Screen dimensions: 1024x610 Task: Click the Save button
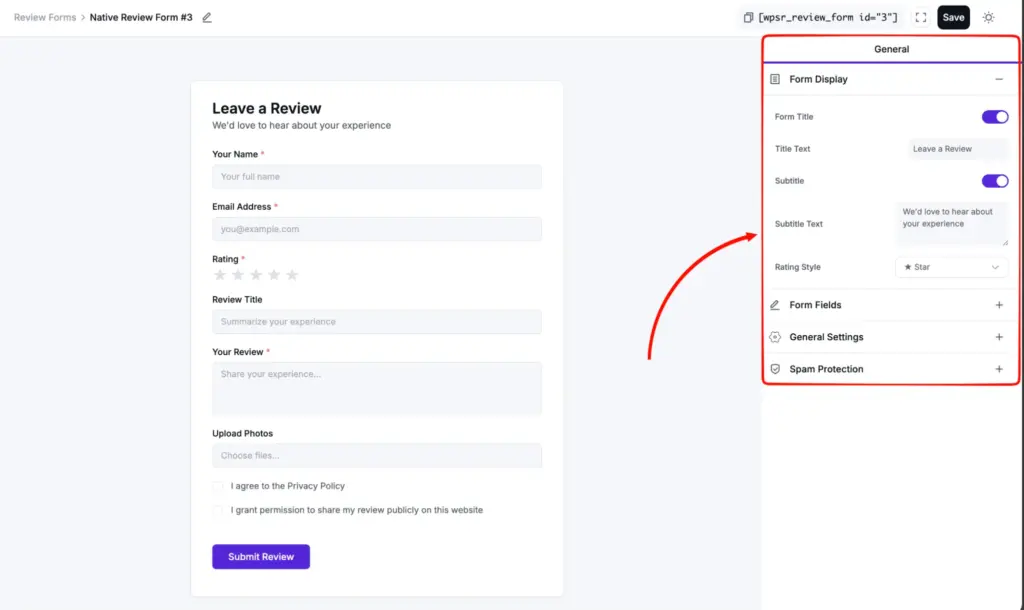click(952, 17)
